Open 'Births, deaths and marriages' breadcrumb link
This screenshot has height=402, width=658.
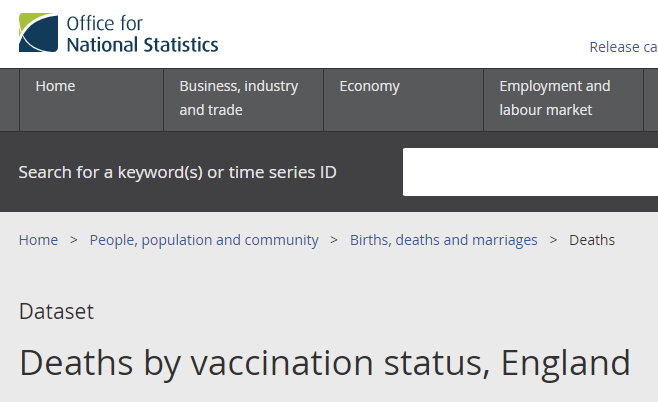(443, 240)
